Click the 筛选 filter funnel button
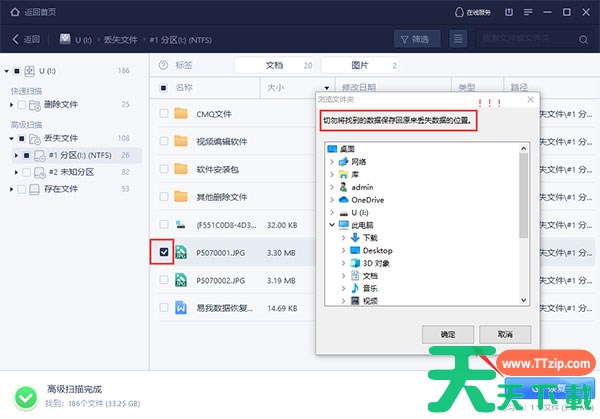600x419 pixels. click(412, 39)
